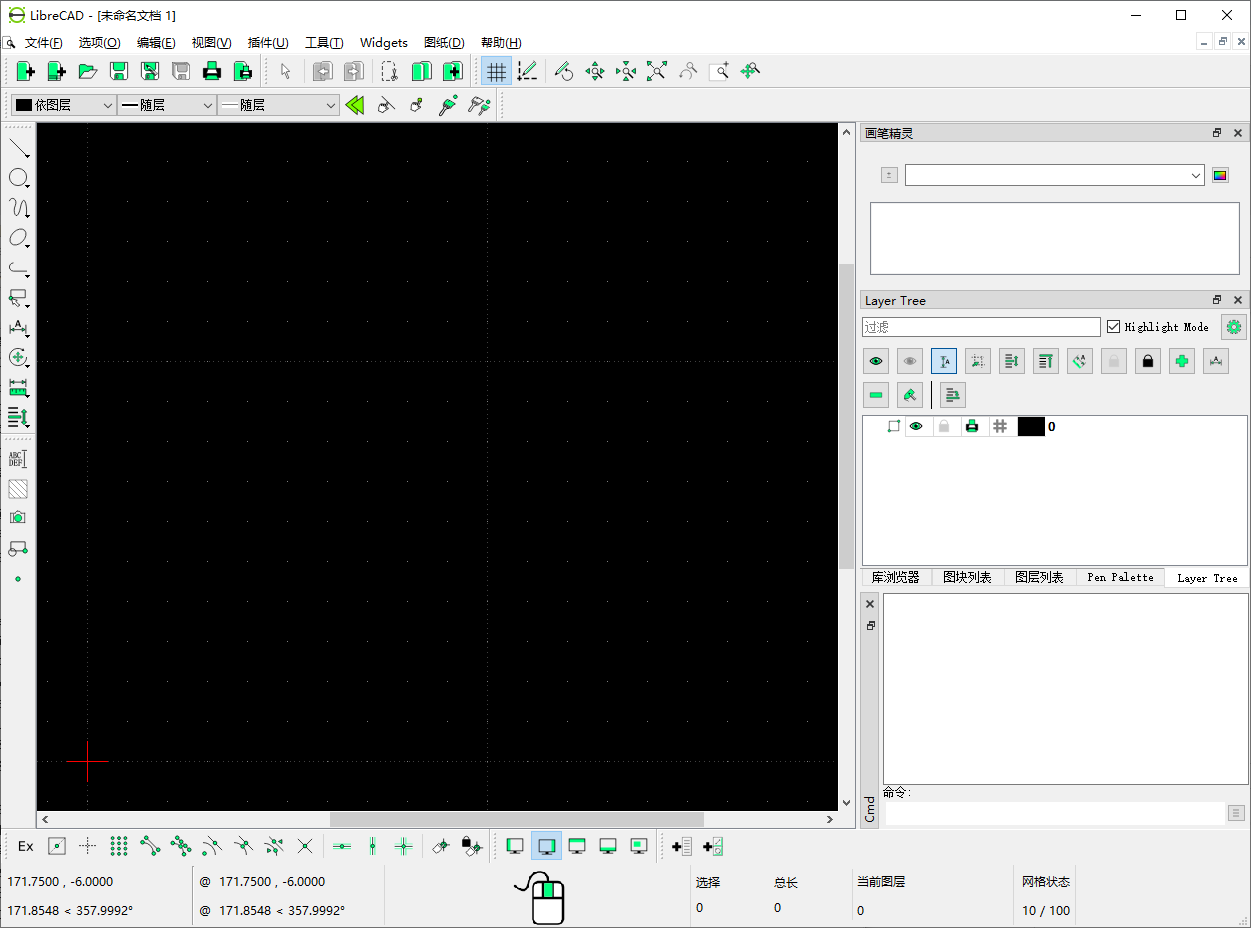Zoom in with the Zoom In icon
Screen dimensions: 1251x928
pyautogui.click(x=595, y=71)
